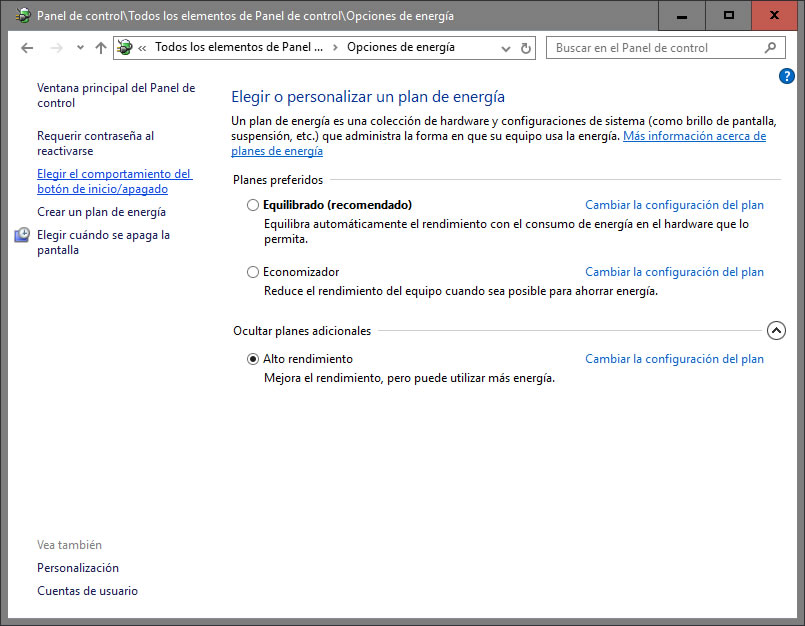Select the Alto rendimiento plan
The image size is (805, 626).
tap(253, 359)
